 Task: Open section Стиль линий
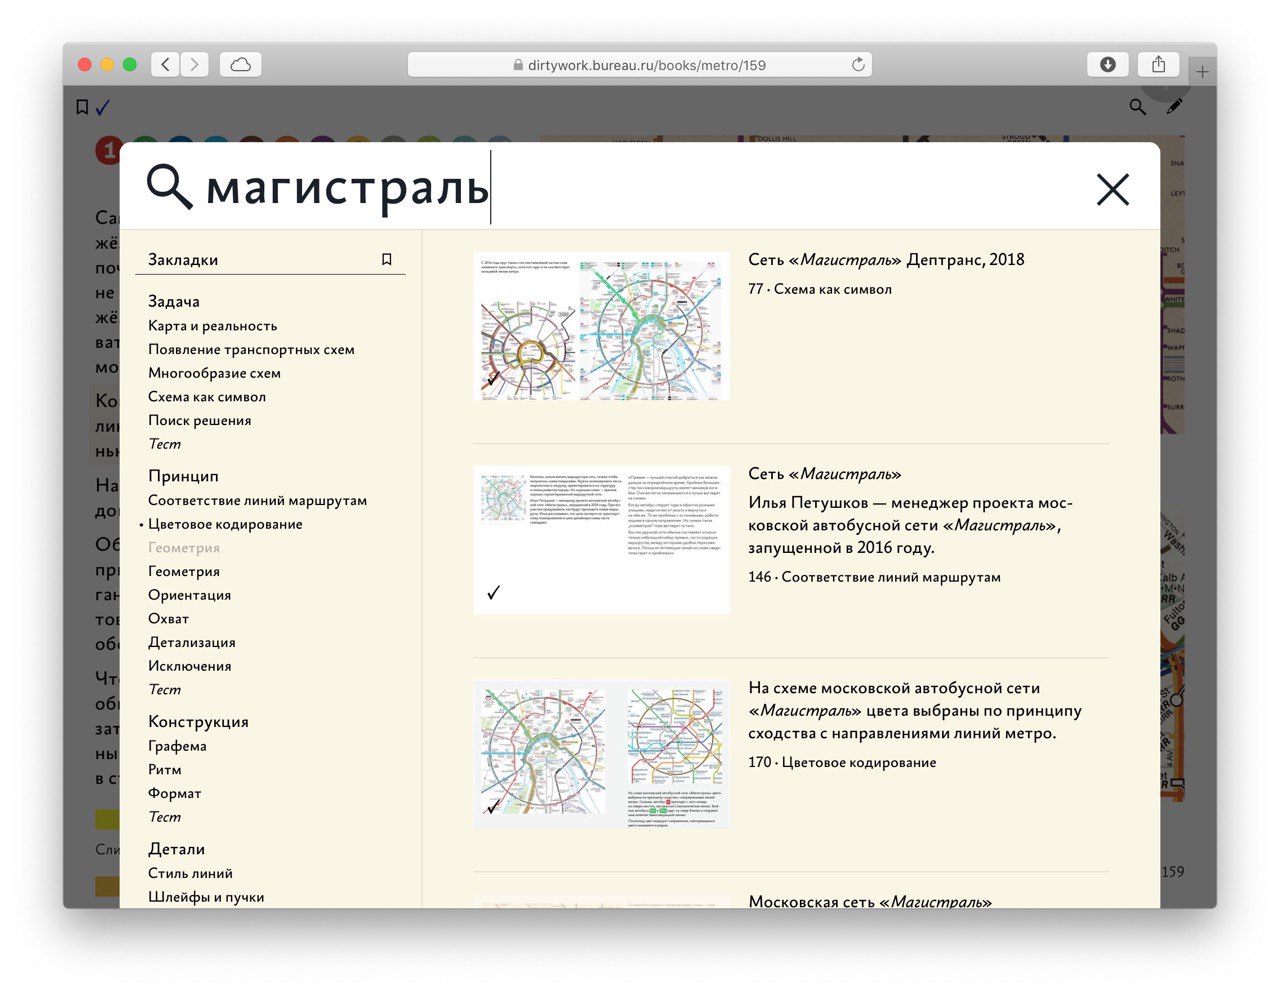190,873
